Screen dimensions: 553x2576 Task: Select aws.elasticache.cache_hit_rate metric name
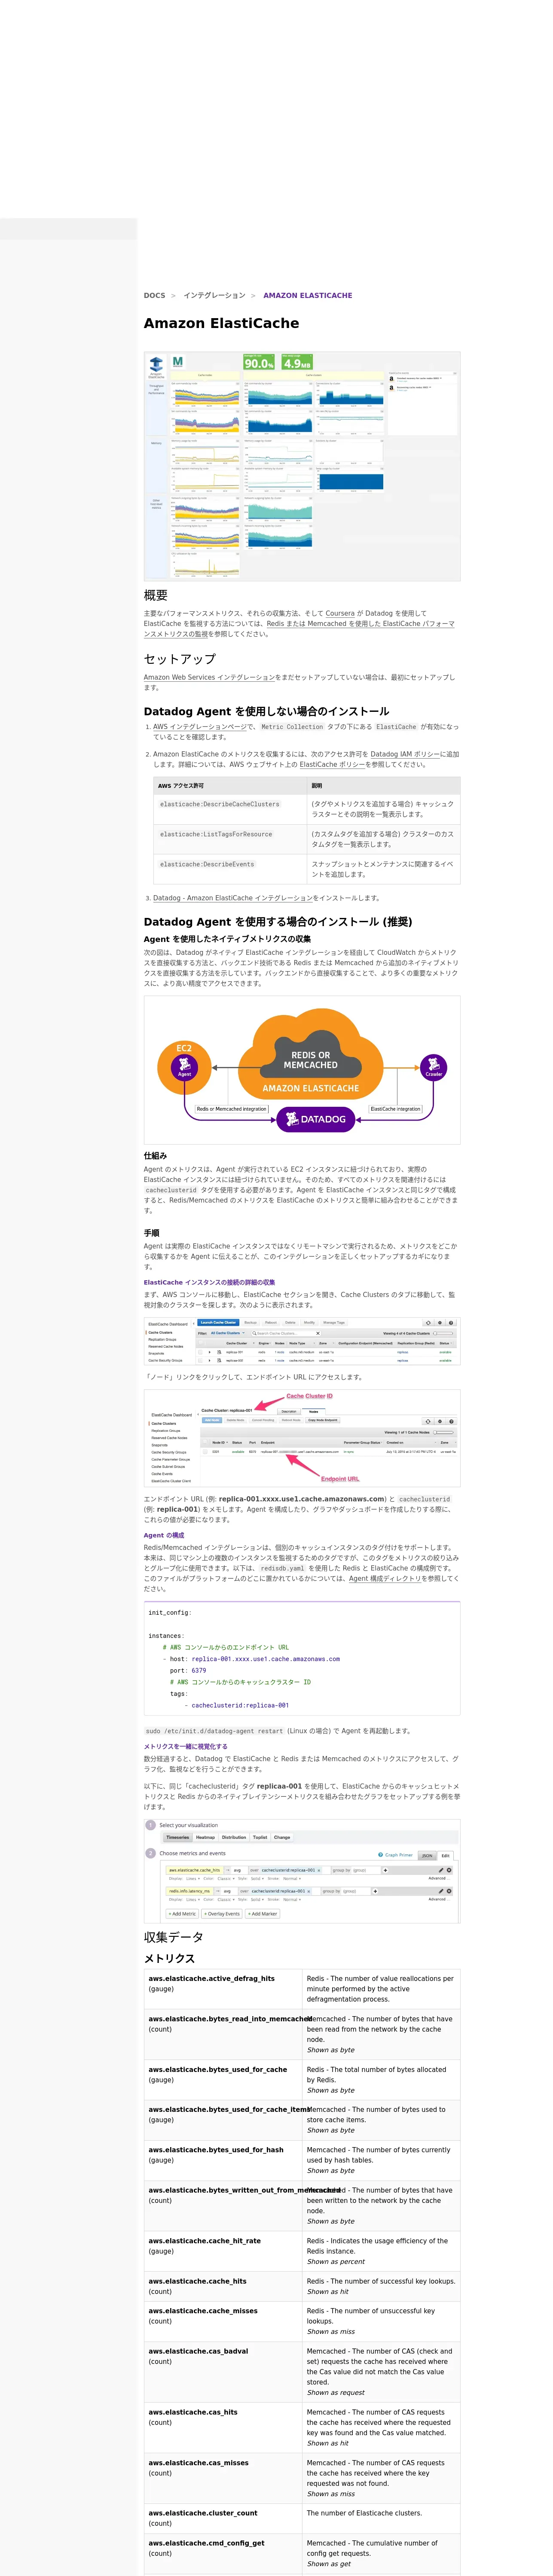pos(205,2241)
